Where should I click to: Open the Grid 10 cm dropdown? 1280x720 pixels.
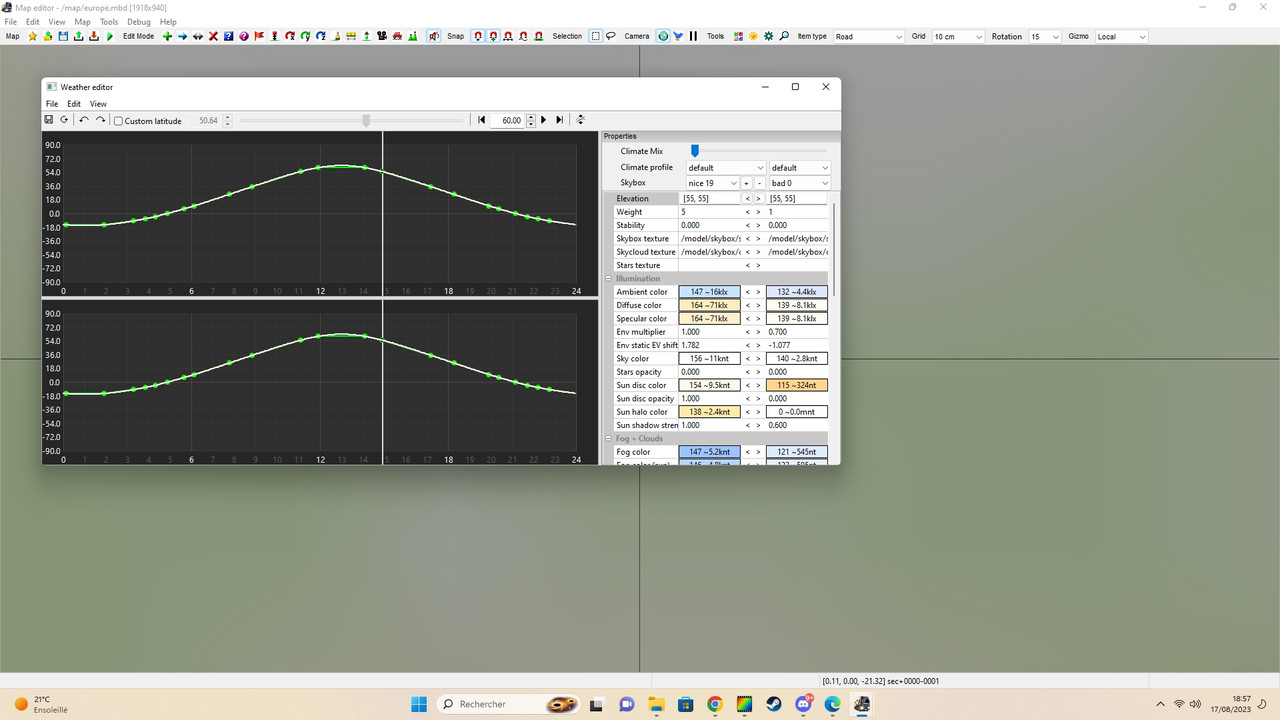click(x=958, y=36)
